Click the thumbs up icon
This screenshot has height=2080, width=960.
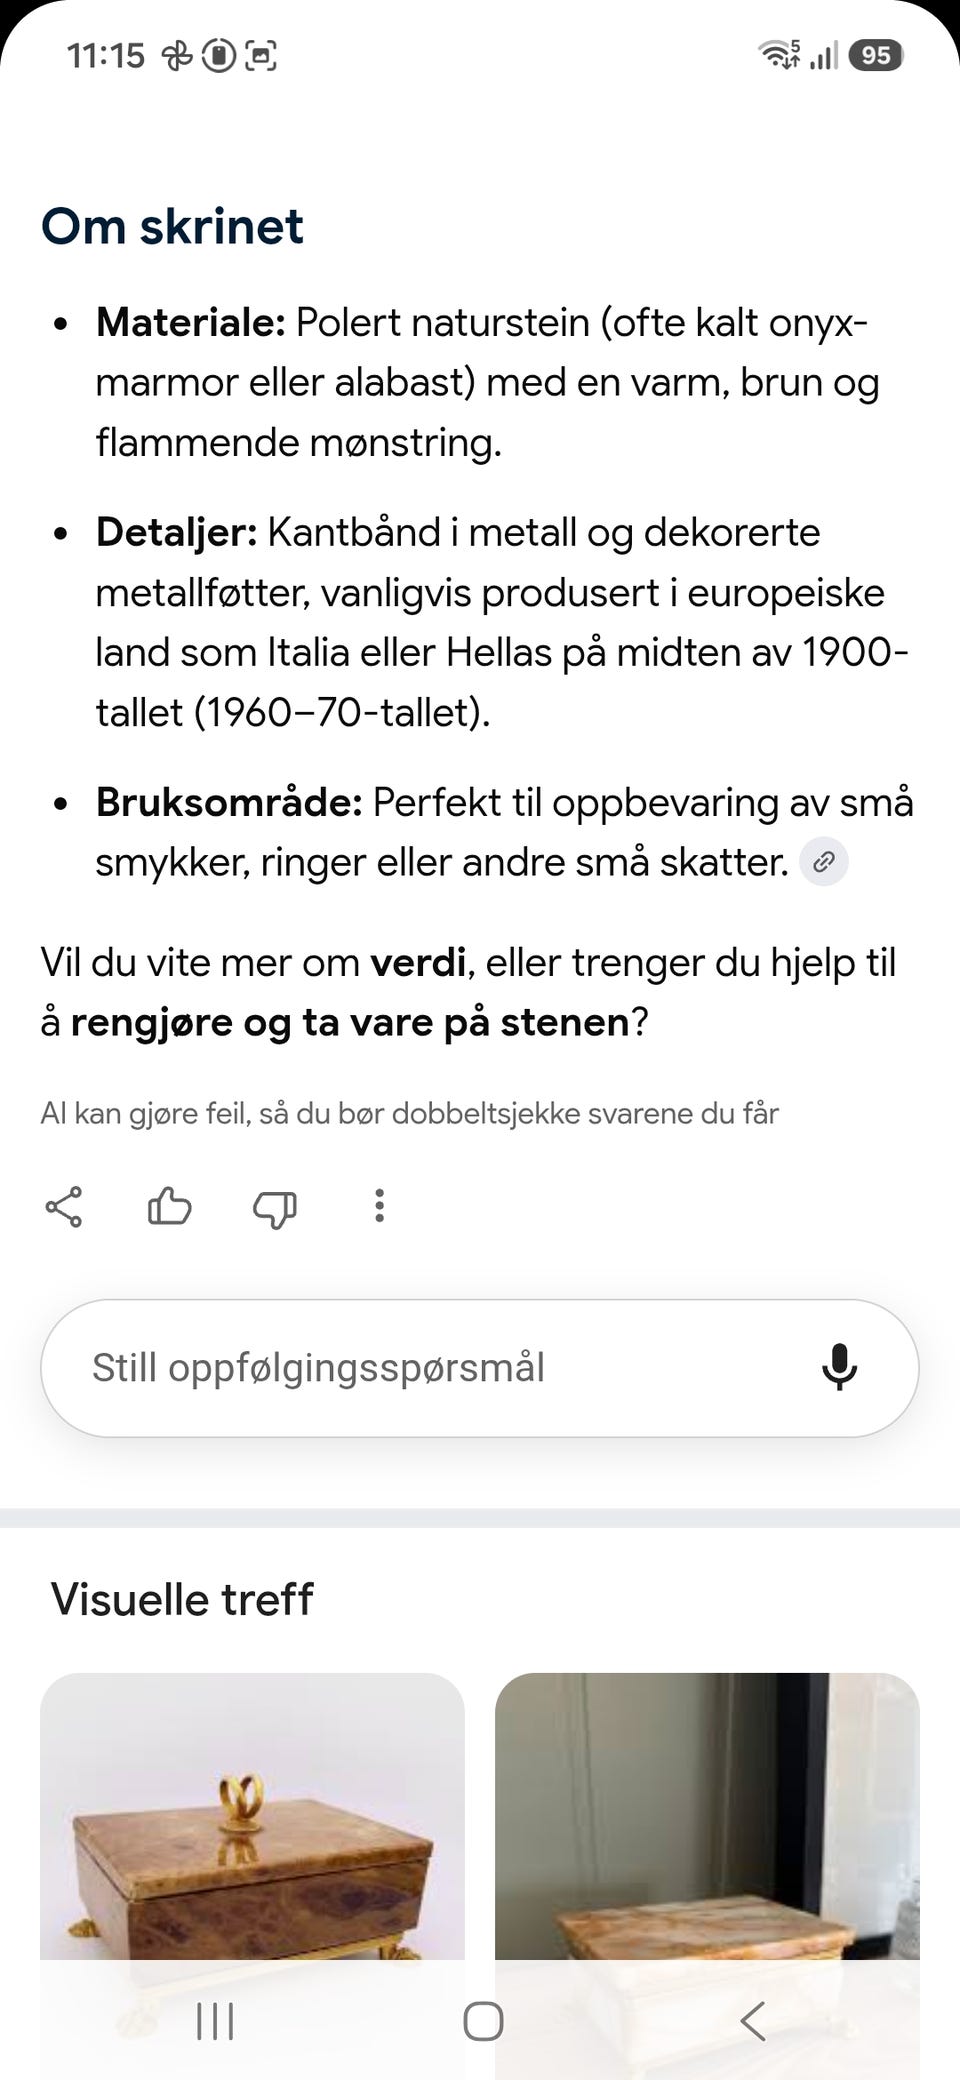pyautogui.click(x=170, y=1206)
